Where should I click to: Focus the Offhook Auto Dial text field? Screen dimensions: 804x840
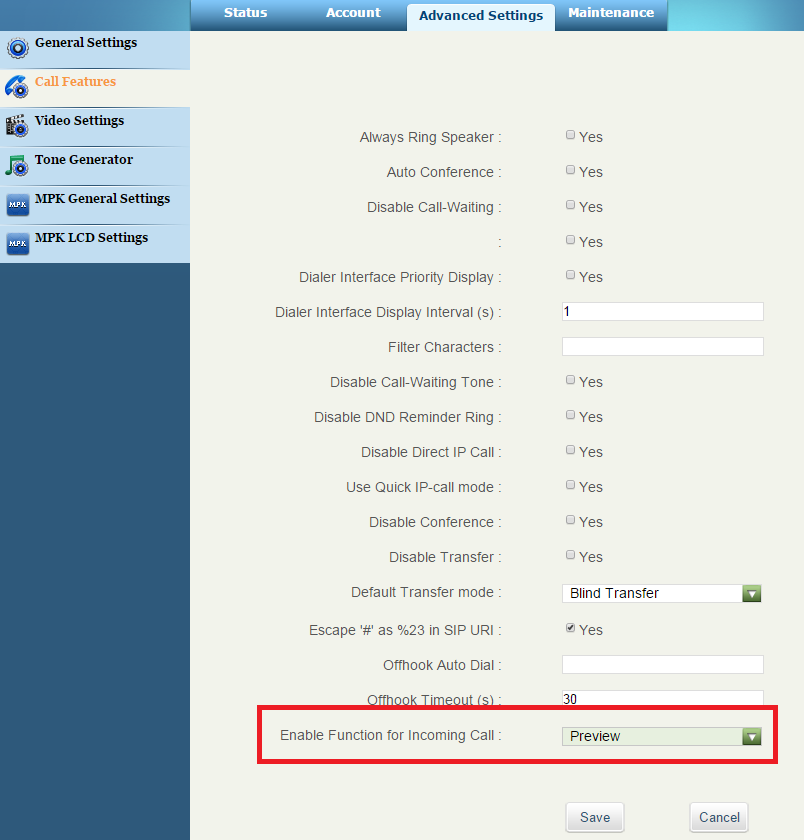662,665
